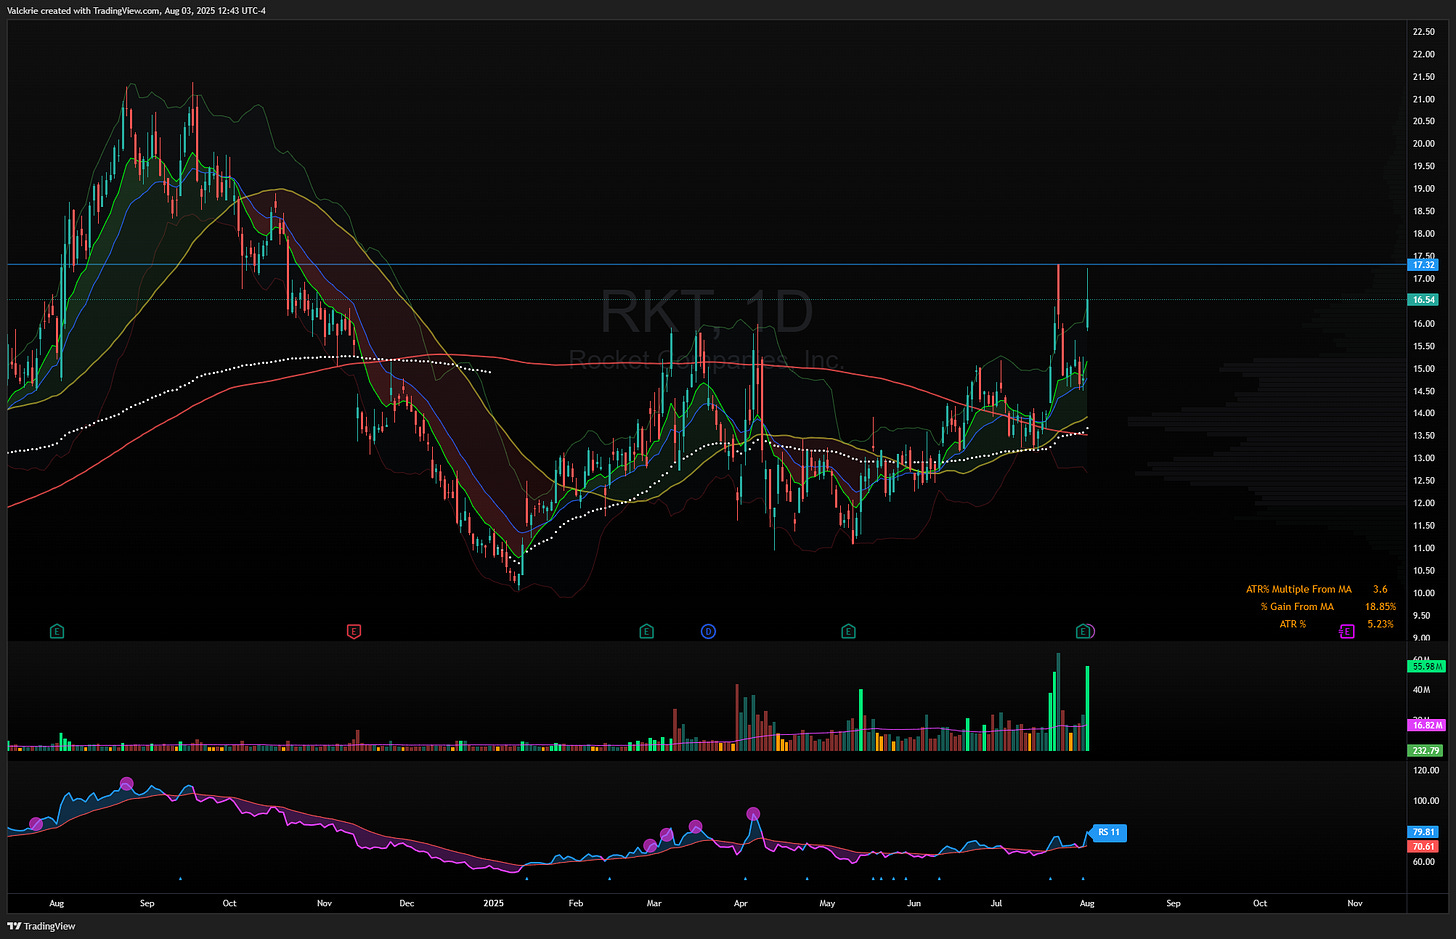Click the blue dividend D marker
Screen dimensions: 1456x939
[x=708, y=631]
